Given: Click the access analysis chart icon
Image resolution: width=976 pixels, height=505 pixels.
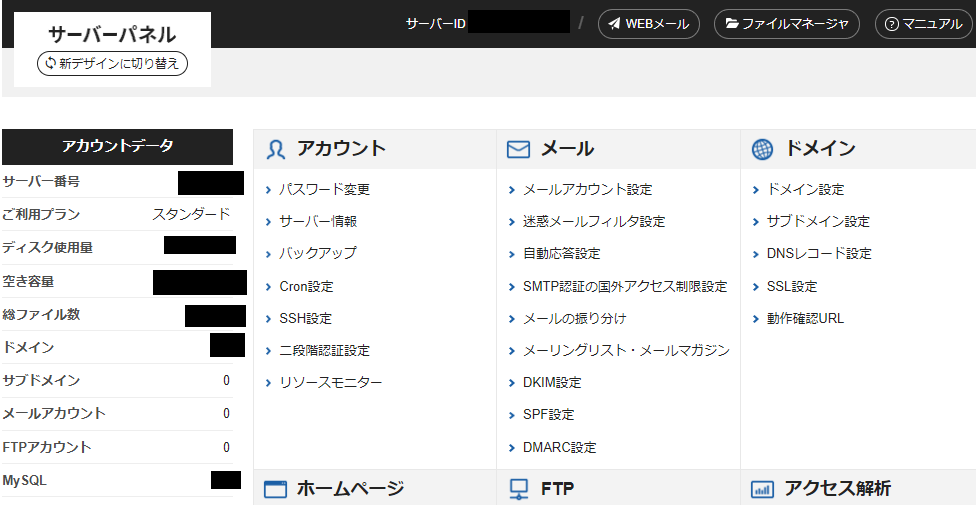Looking at the screenshot, I should 762,489.
